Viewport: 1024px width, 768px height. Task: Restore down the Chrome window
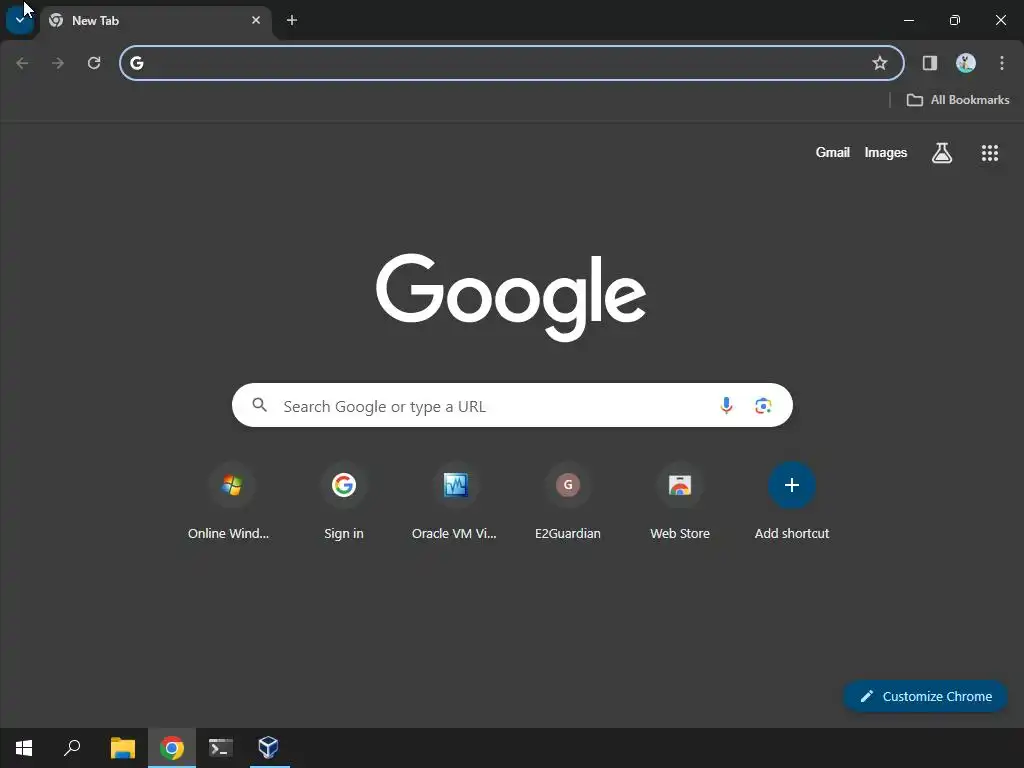click(955, 20)
